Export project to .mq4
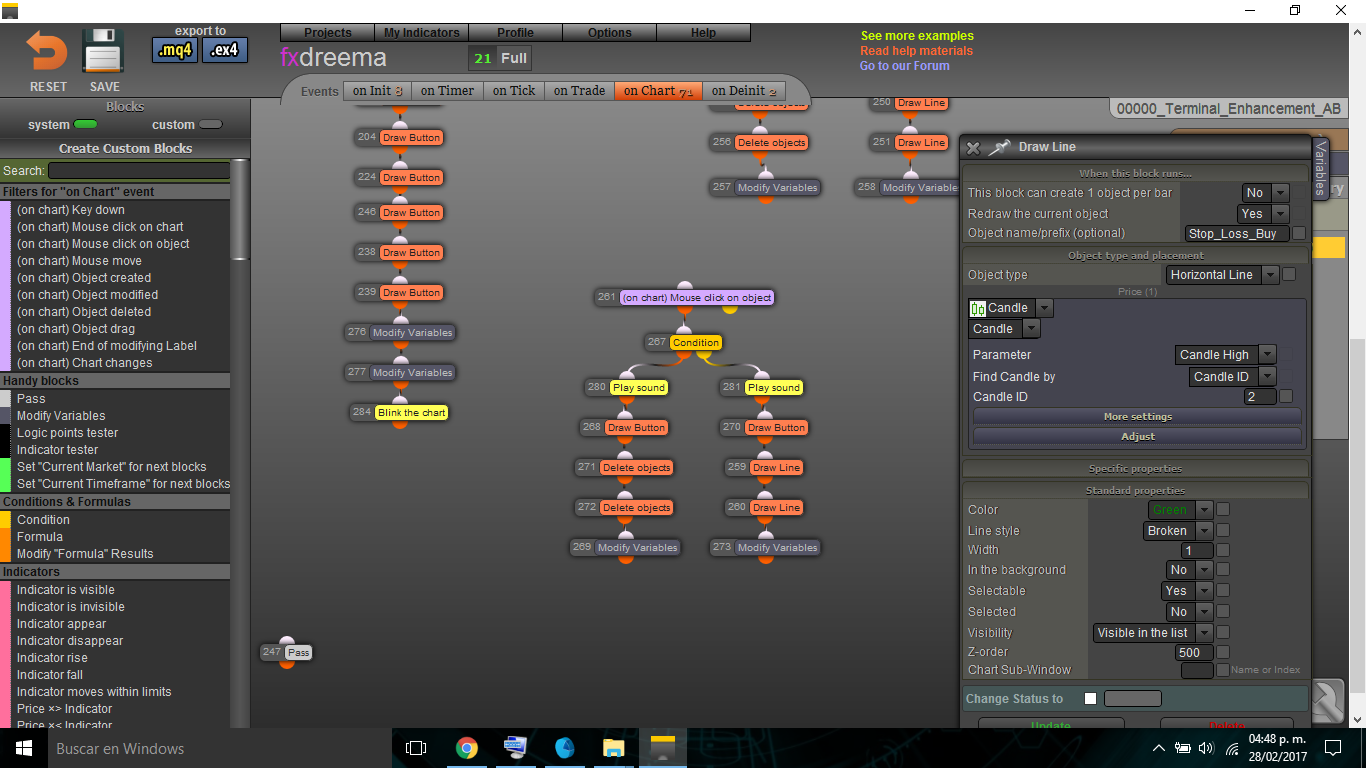The image size is (1366, 768). click(x=175, y=50)
